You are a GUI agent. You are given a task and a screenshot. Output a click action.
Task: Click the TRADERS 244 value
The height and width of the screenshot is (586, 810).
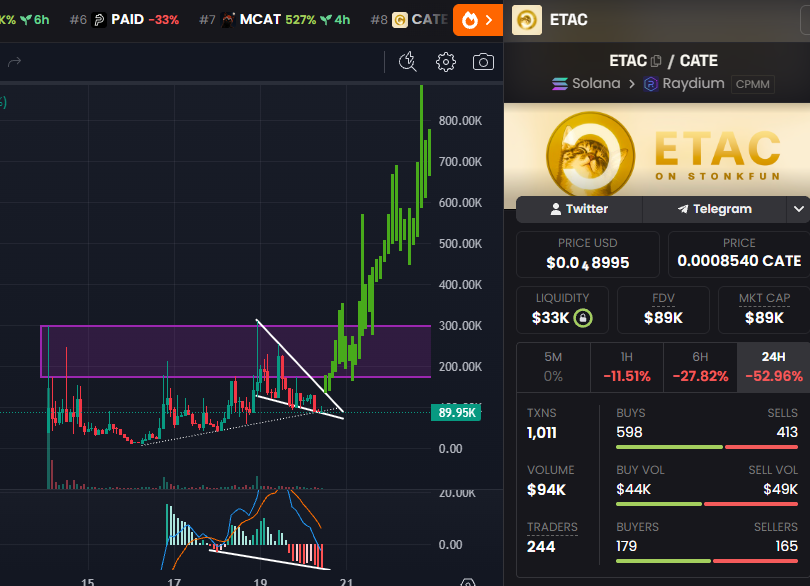pos(541,547)
